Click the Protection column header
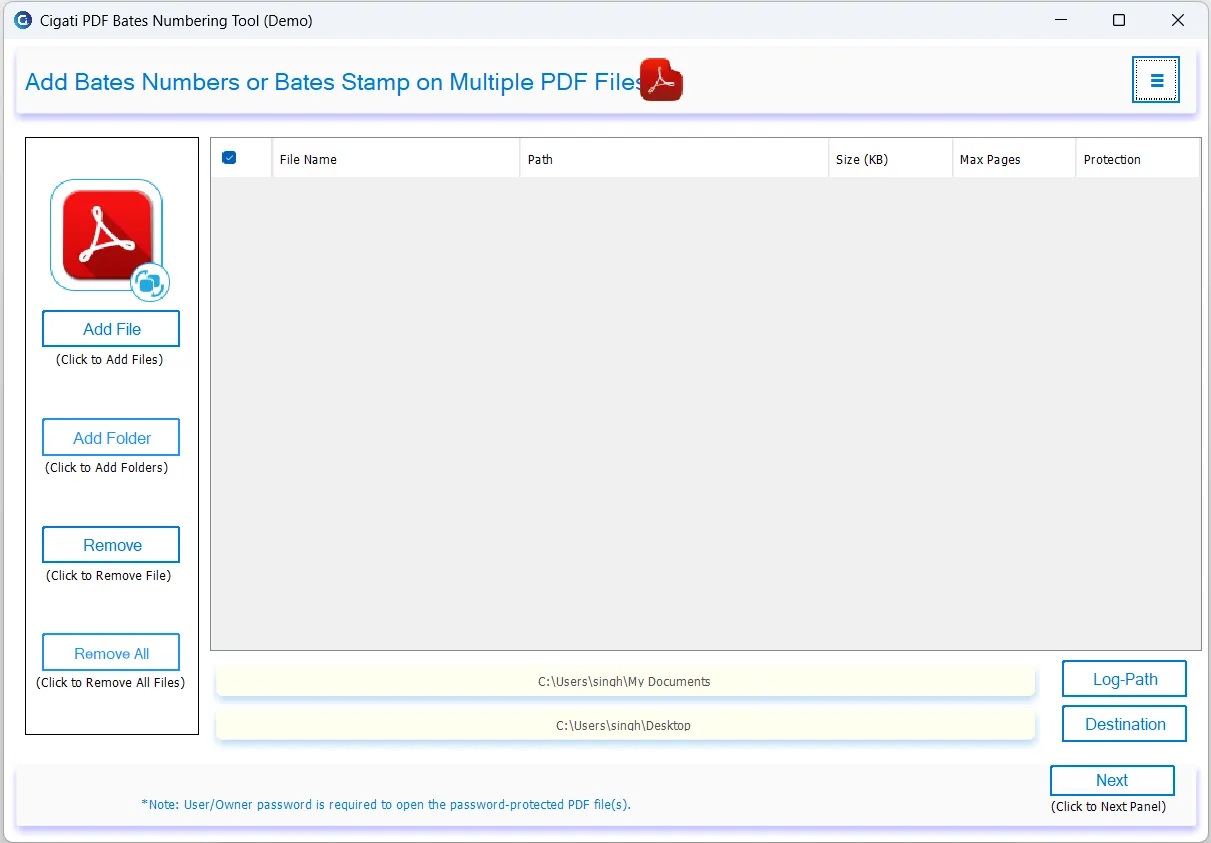 1136,159
